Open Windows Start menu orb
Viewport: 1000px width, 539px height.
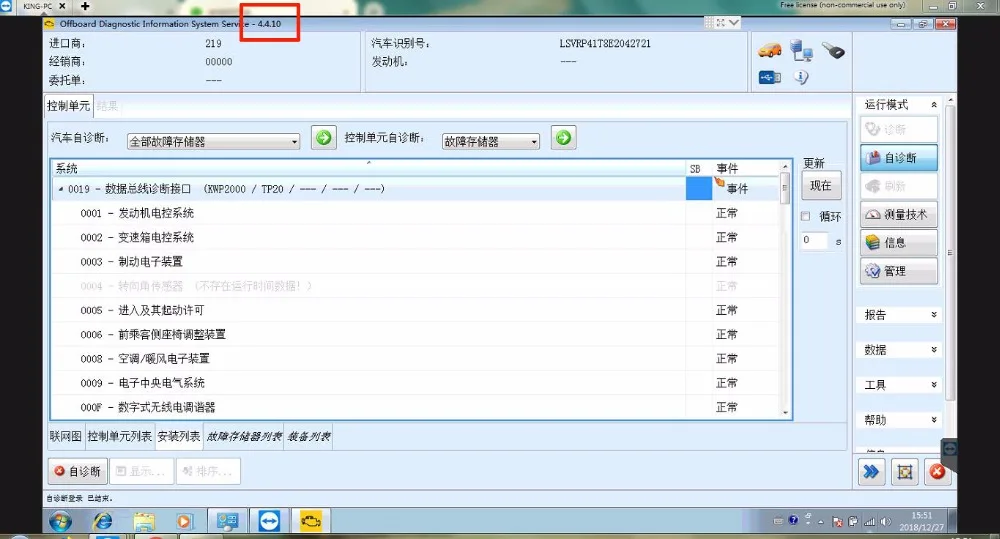click(x=61, y=522)
